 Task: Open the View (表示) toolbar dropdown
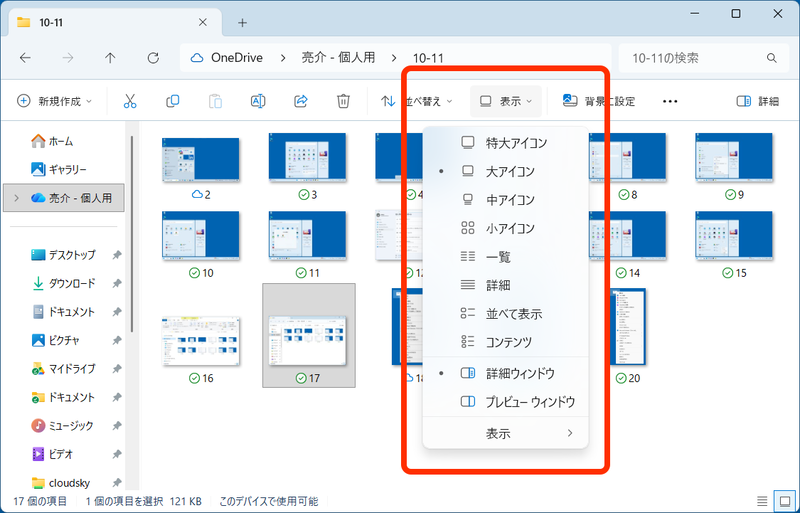pyautogui.click(x=506, y=101)
